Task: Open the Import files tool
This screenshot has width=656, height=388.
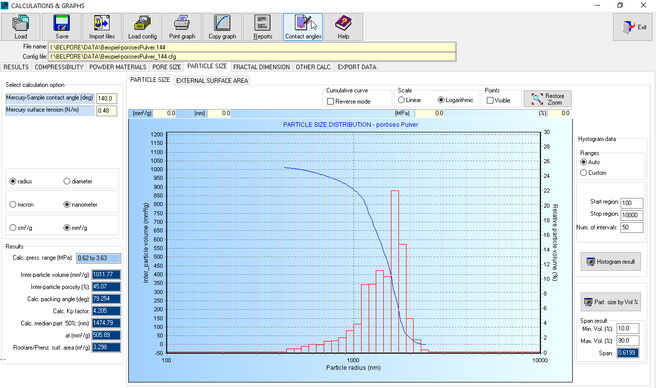Action: pos(102,23)
